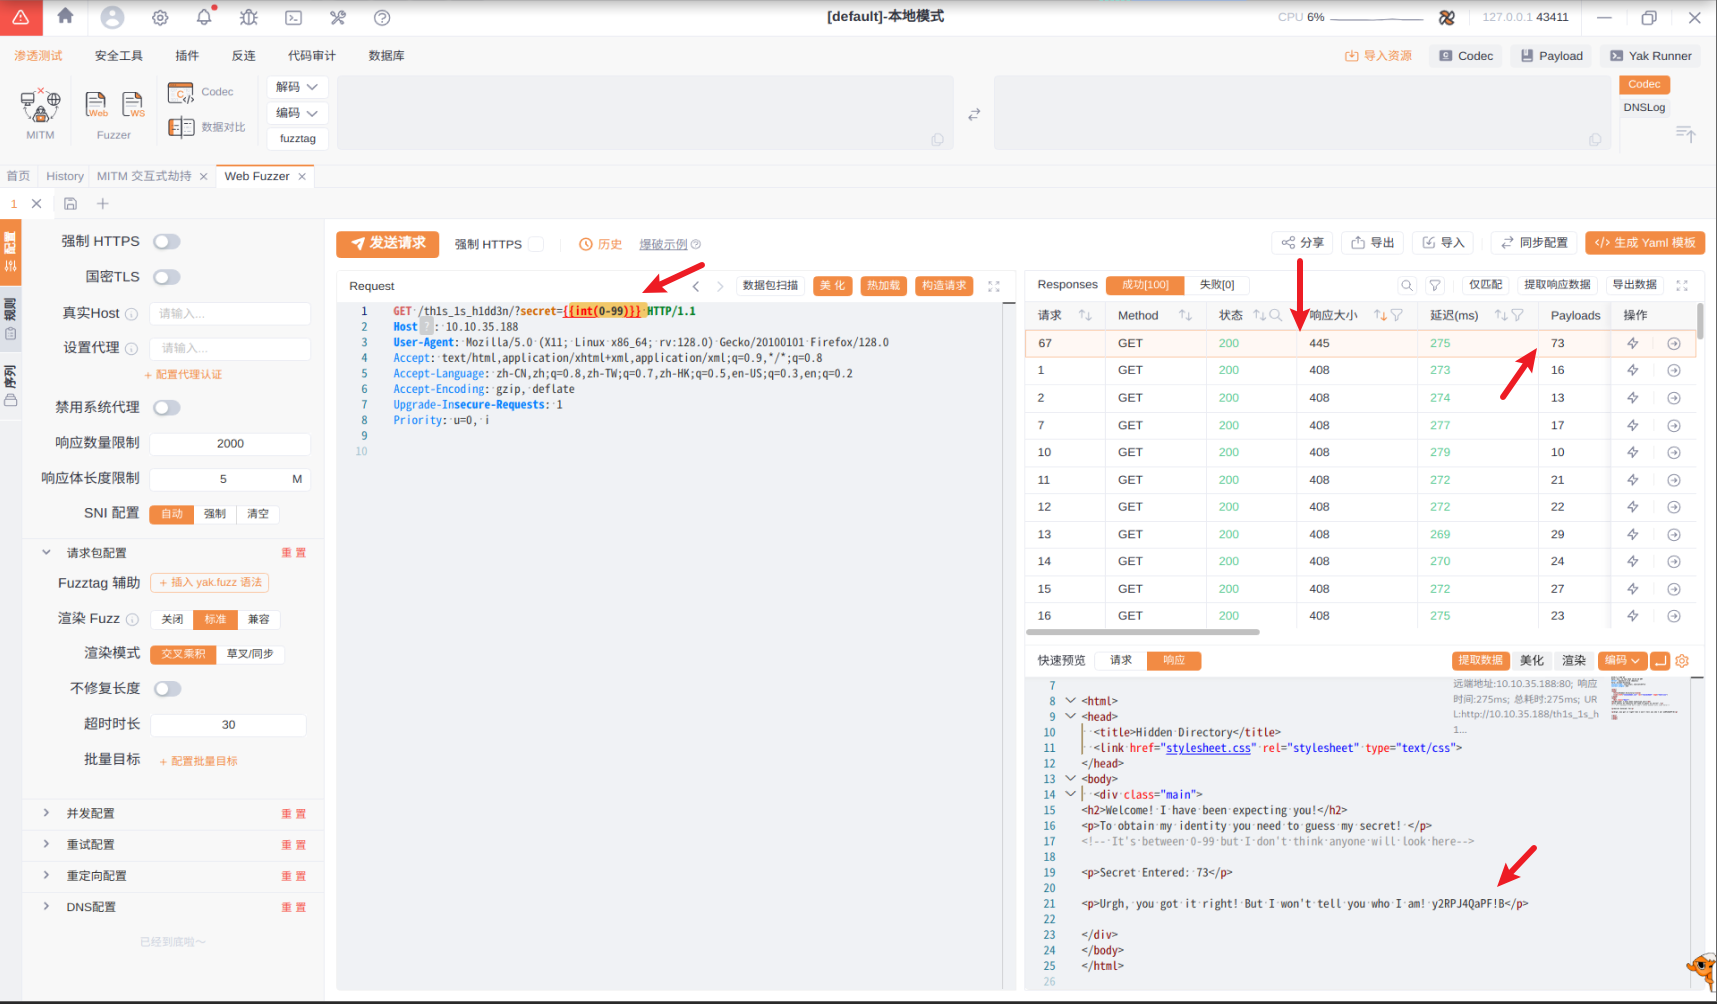The height and width of the screenshot is (1004, 1717).
Task: Click the Codec icon in toolbar
Action: (181, 93)
